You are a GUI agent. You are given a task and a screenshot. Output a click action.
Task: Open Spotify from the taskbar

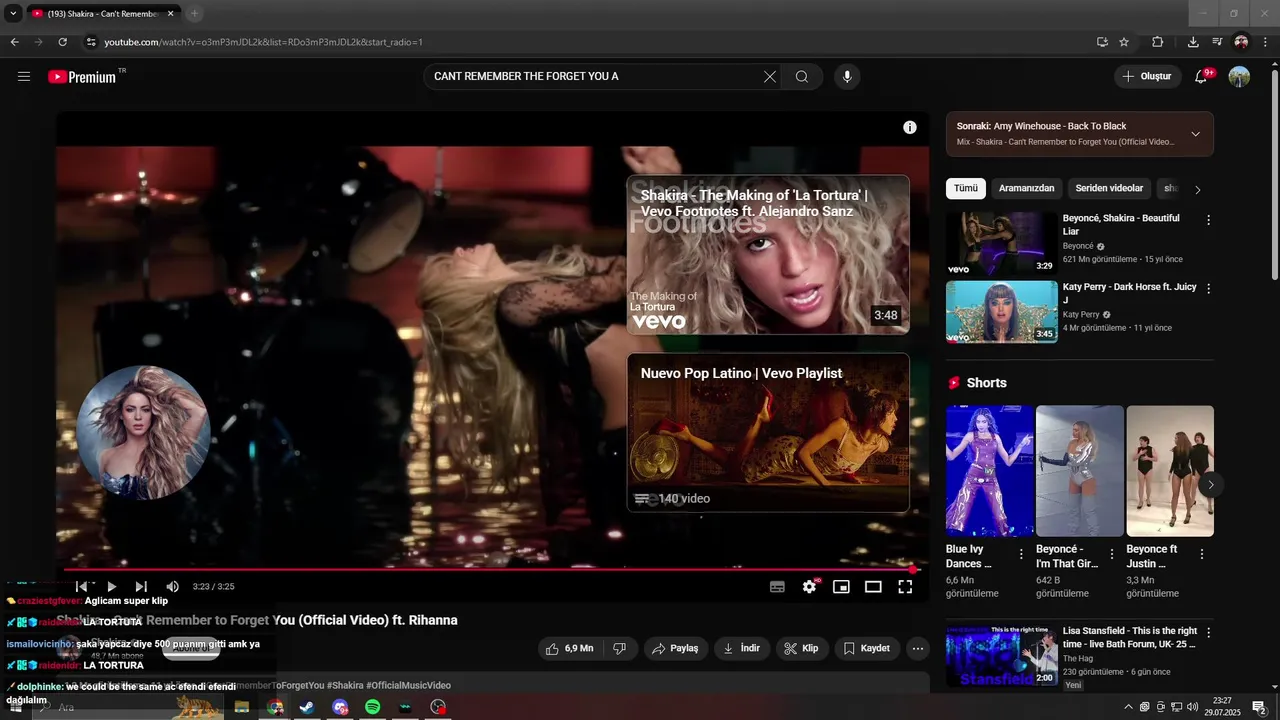click(x=372, y=707)
